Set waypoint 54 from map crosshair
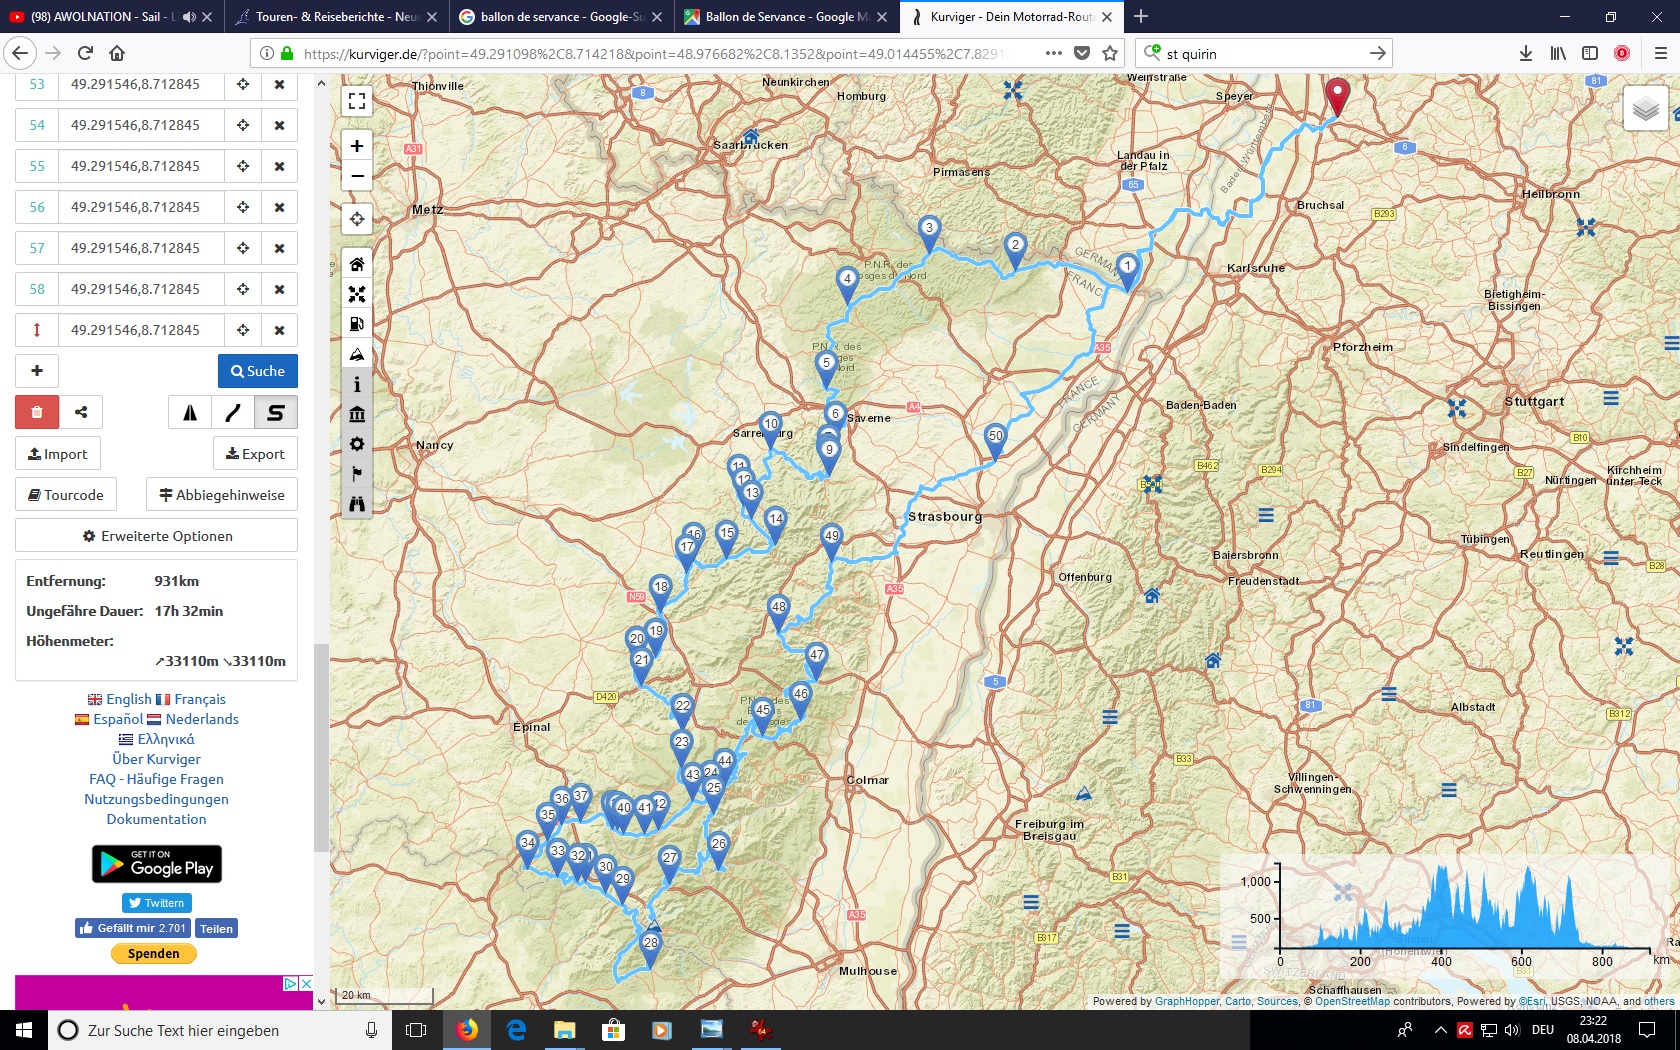Viewport: 1680px width, 1050px height. [x=243, y=125]
